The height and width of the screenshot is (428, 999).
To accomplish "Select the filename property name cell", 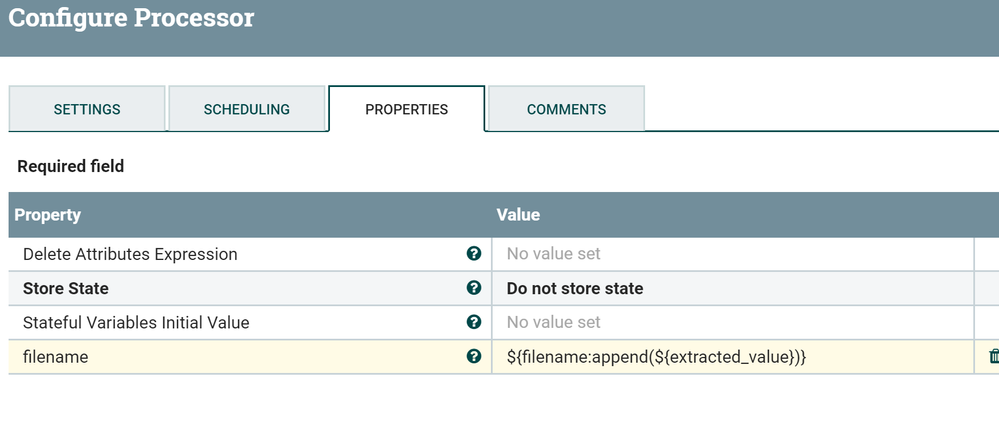I will click(55, 356).
